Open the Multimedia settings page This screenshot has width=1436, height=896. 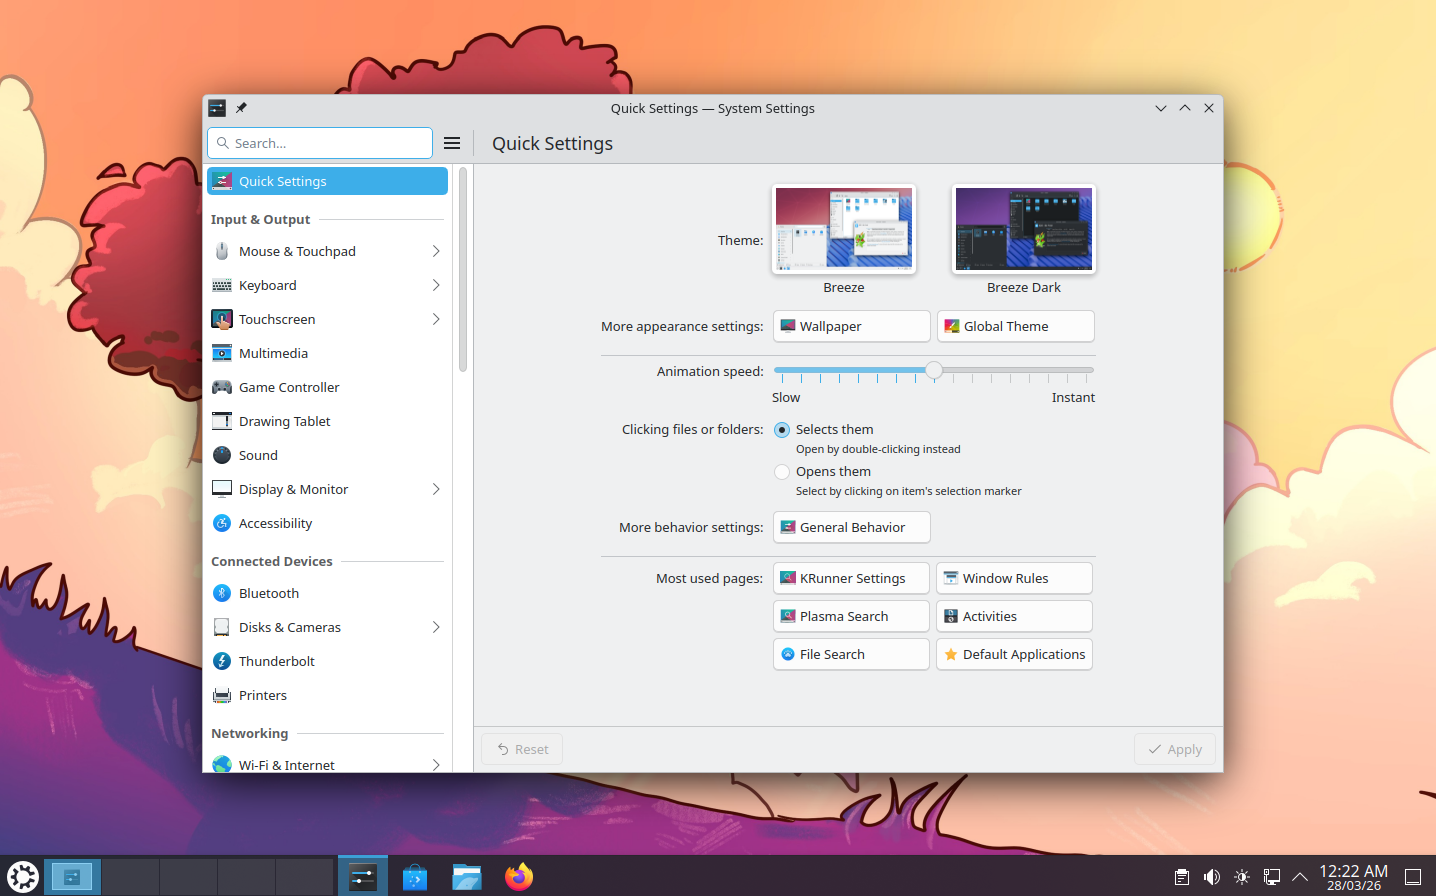coord(327,353)
